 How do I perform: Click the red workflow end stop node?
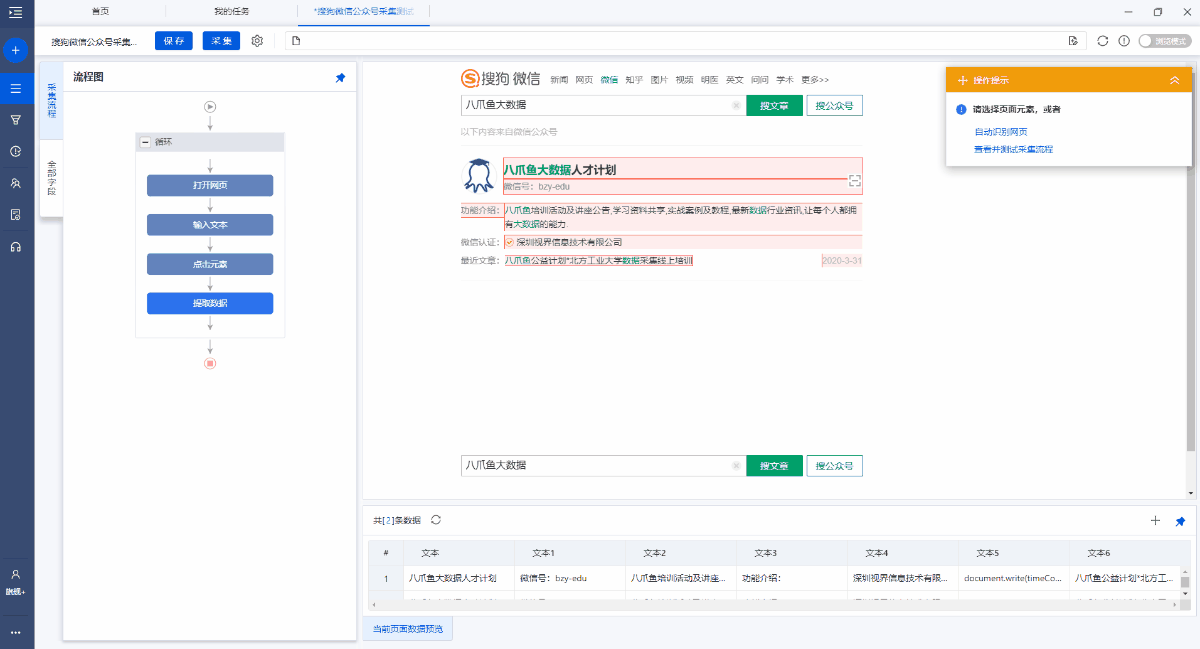coord(210,363)
